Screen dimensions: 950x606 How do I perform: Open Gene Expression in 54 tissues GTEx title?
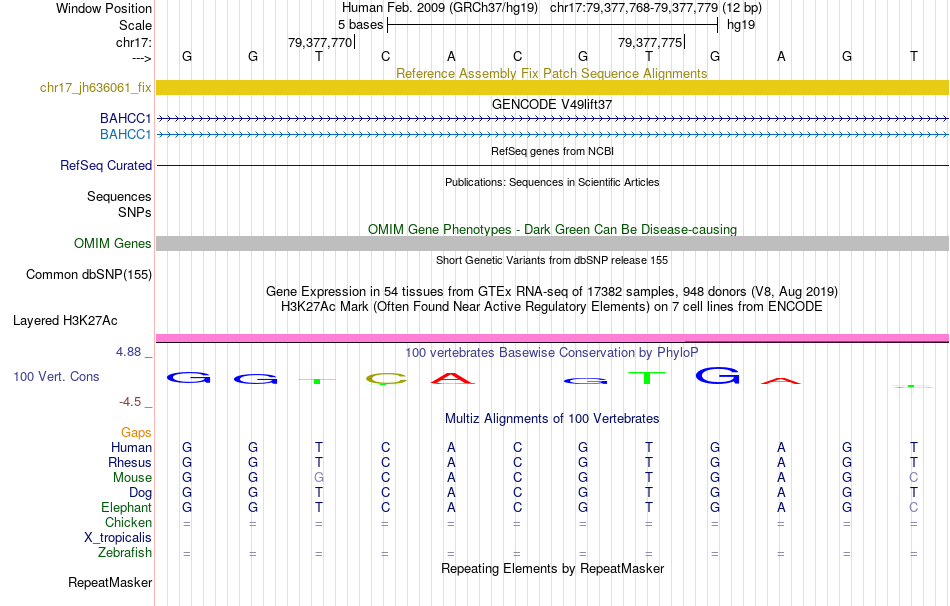pyautogui.click(x=552, y=291)
